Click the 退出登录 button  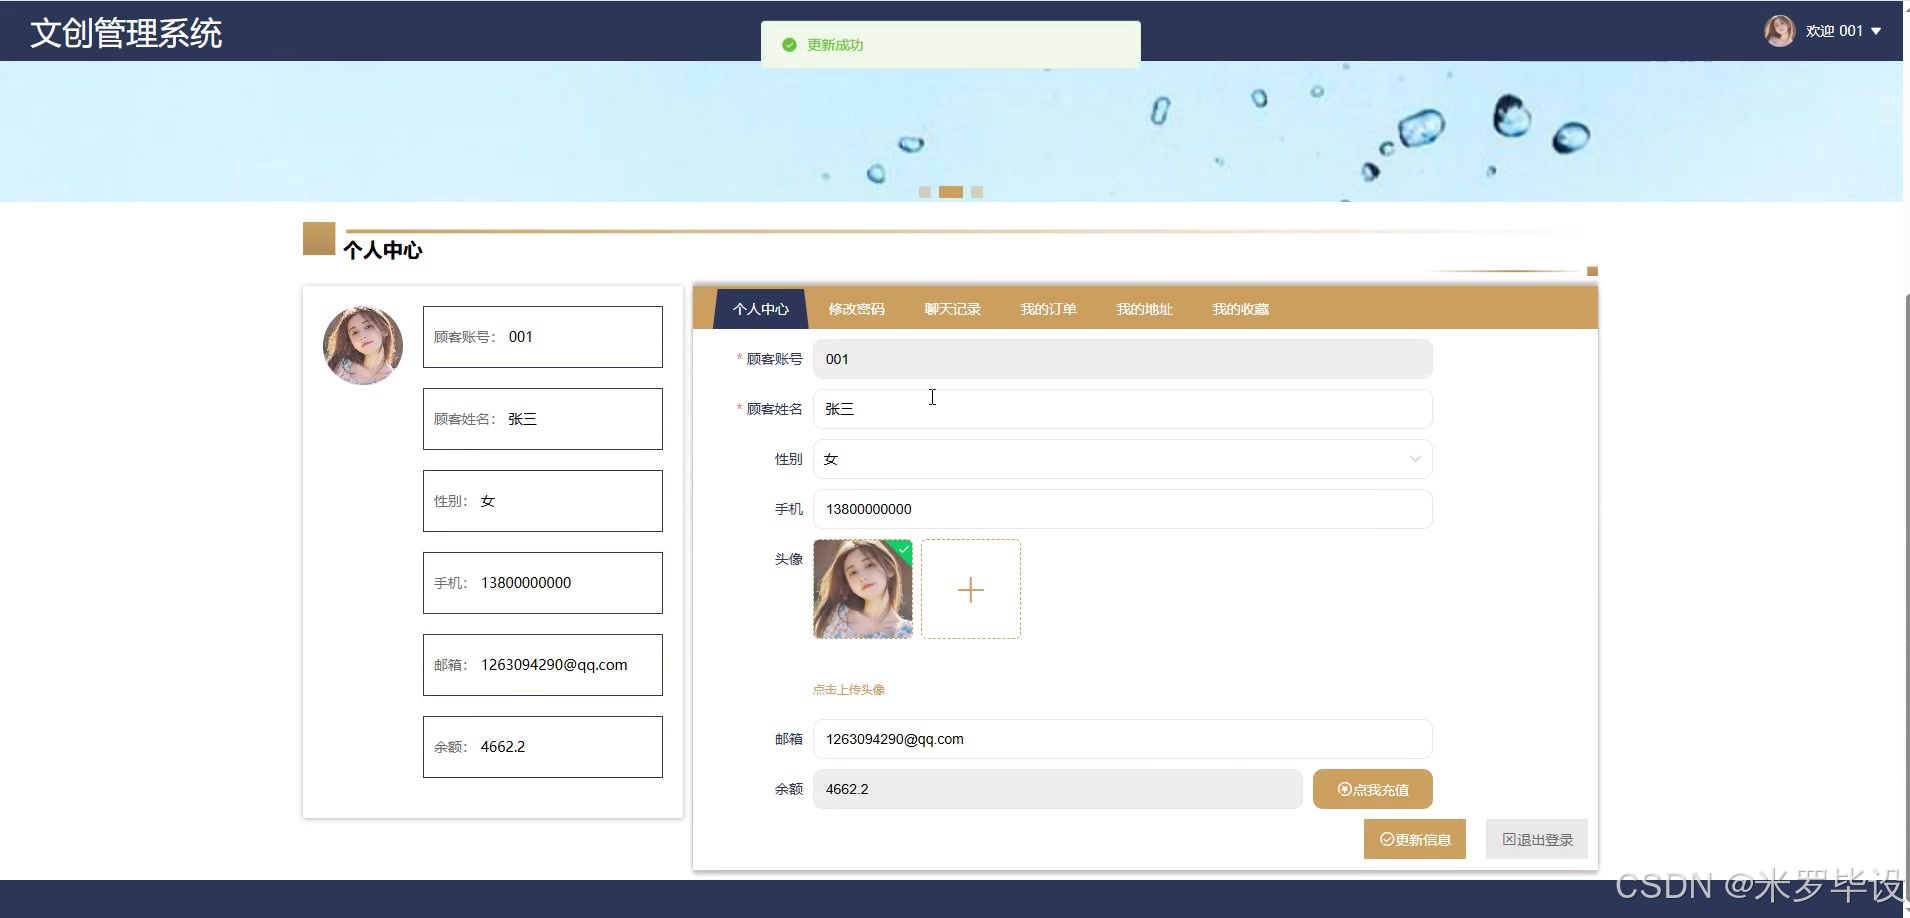1537,839
